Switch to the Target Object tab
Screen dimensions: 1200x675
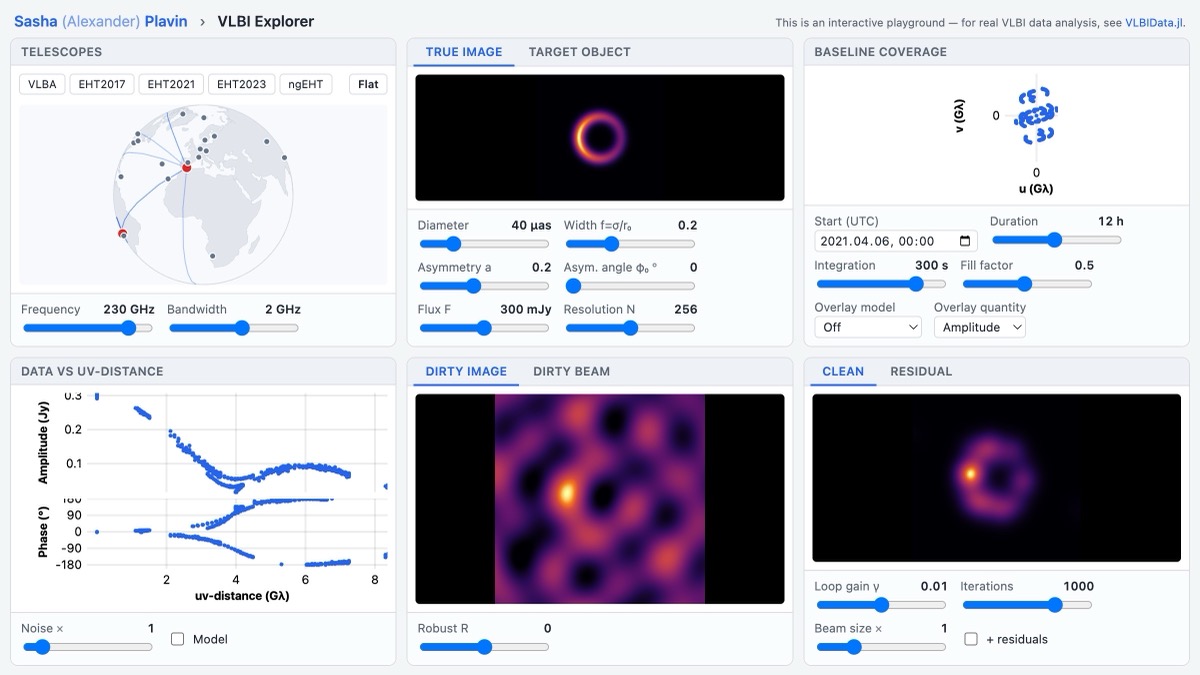point(579,52)
